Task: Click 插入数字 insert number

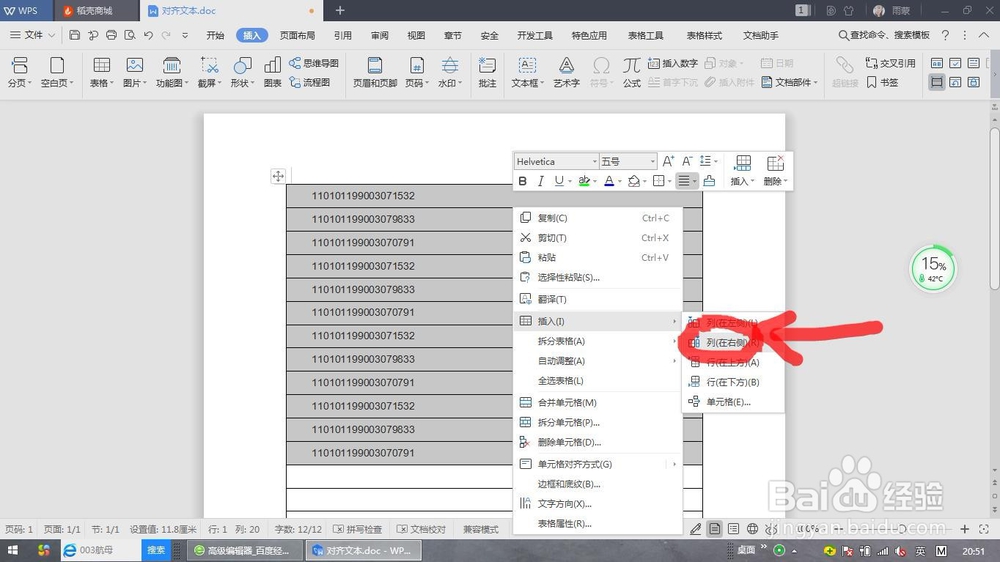Action: pyautogui.click(x=673, y=63)
